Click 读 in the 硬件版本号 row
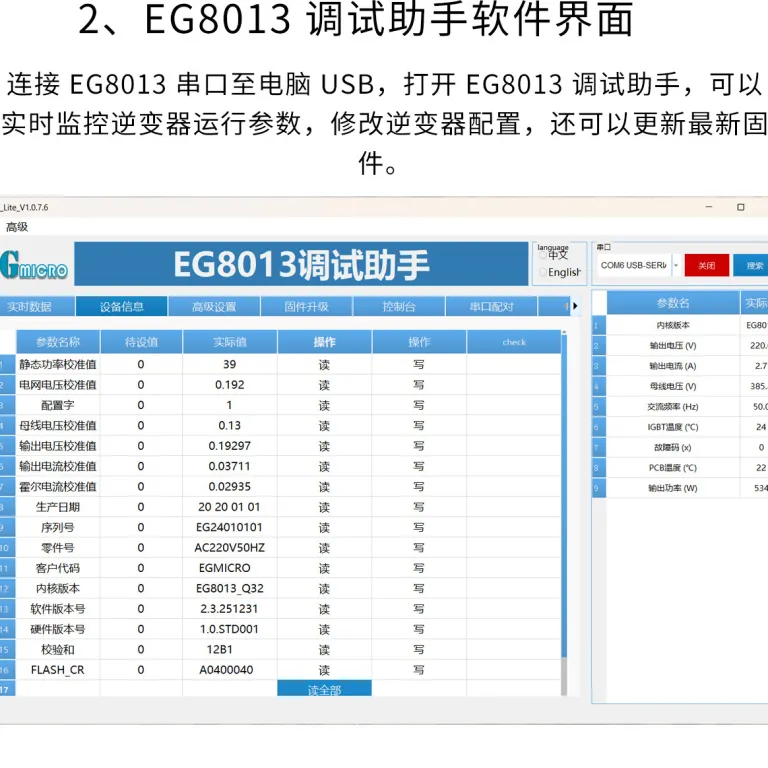The image size is (768, 768). pos(324,629)
